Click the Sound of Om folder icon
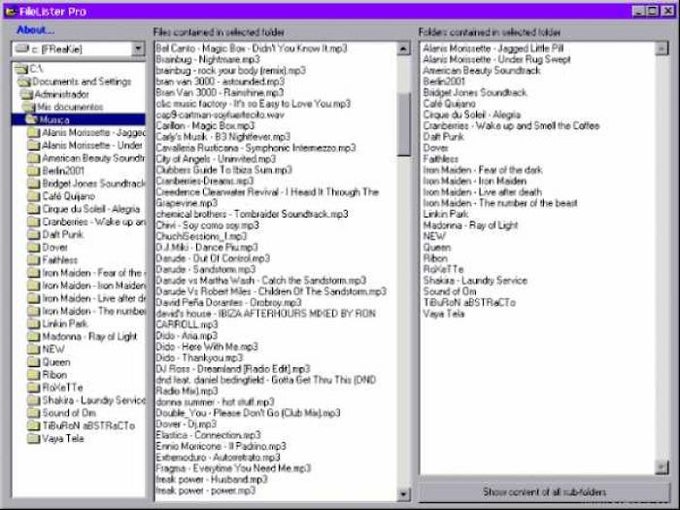This screenshot has width=680, height=510. [x=33, y=413]
